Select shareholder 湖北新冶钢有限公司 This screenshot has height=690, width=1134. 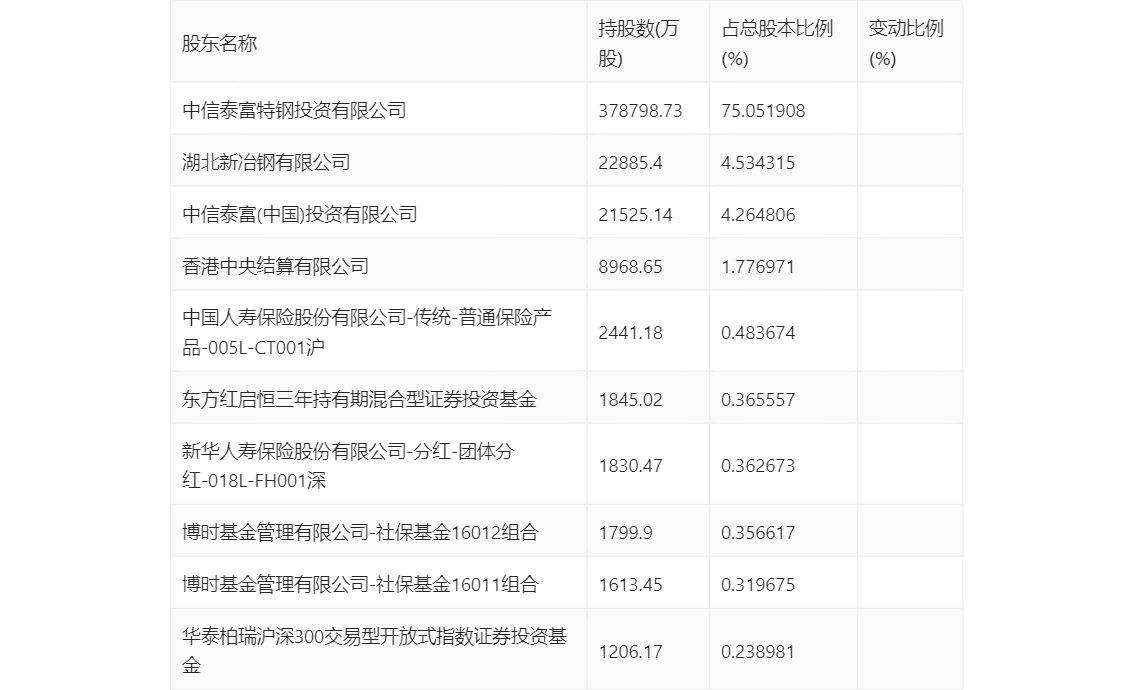265,162
